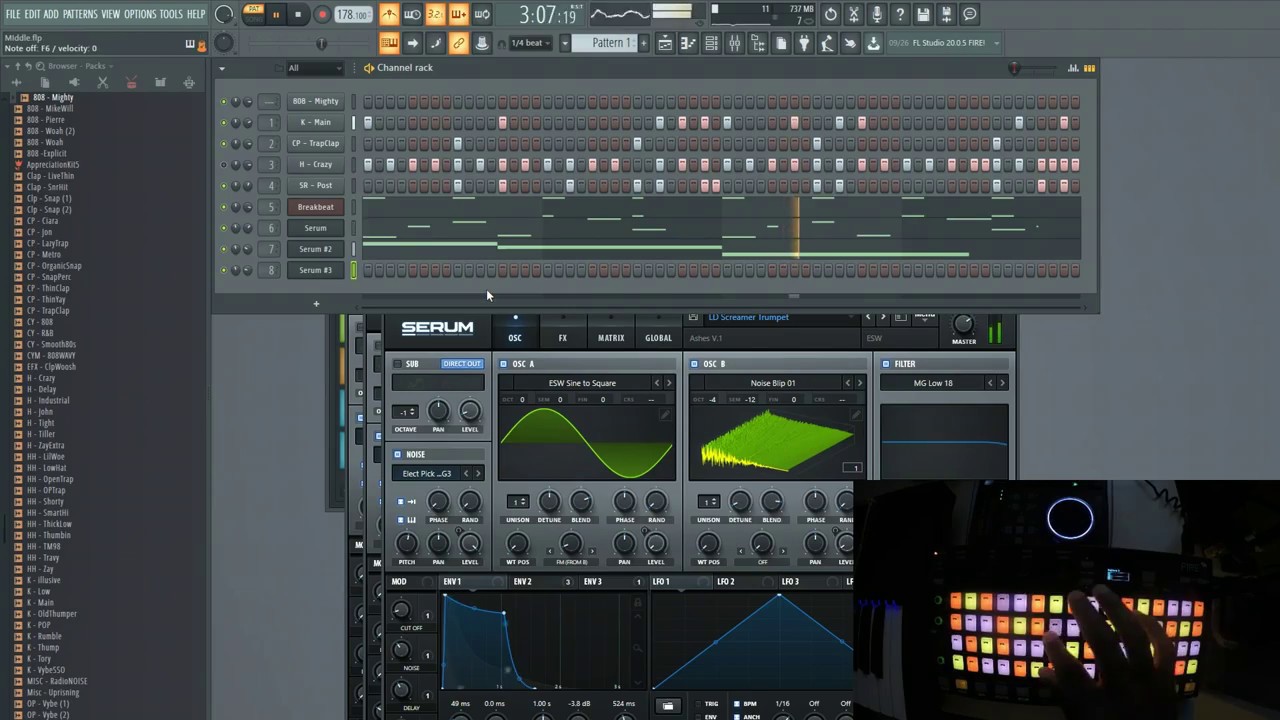Open the mixer view icon
Viewport: 1280px width, 720px height.
click(734, 43)
